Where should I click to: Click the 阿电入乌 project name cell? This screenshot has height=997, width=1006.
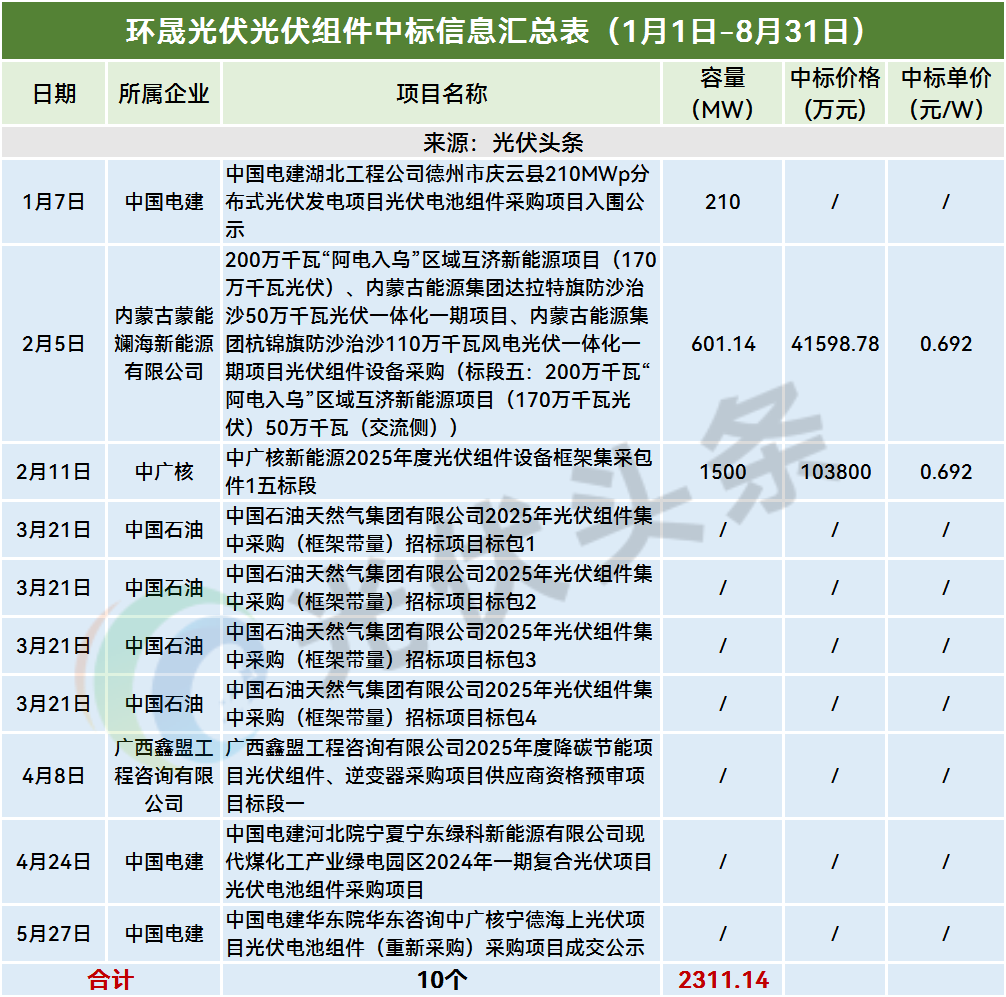(441, 344)
